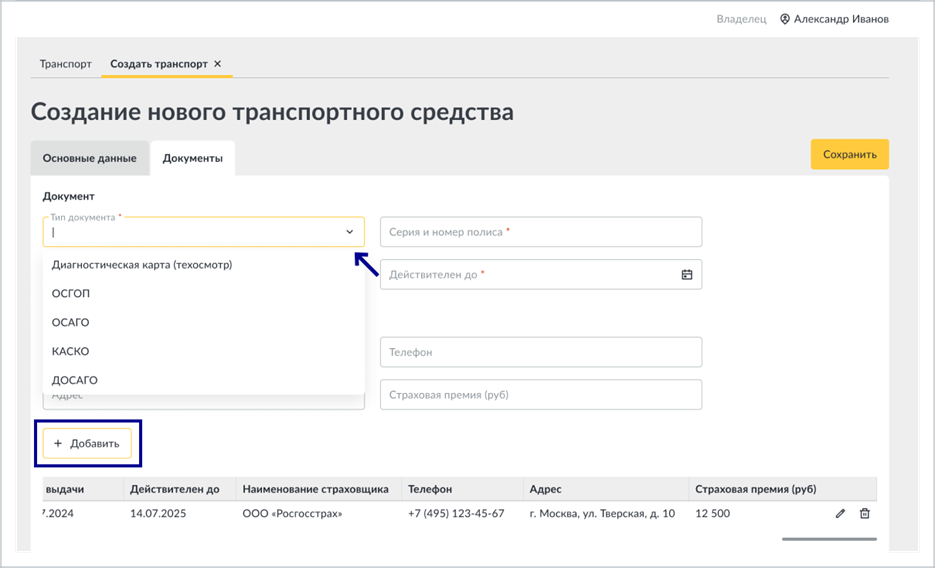Select the 14.07.2025 date cell
The image size is (935, 568).
158,513
